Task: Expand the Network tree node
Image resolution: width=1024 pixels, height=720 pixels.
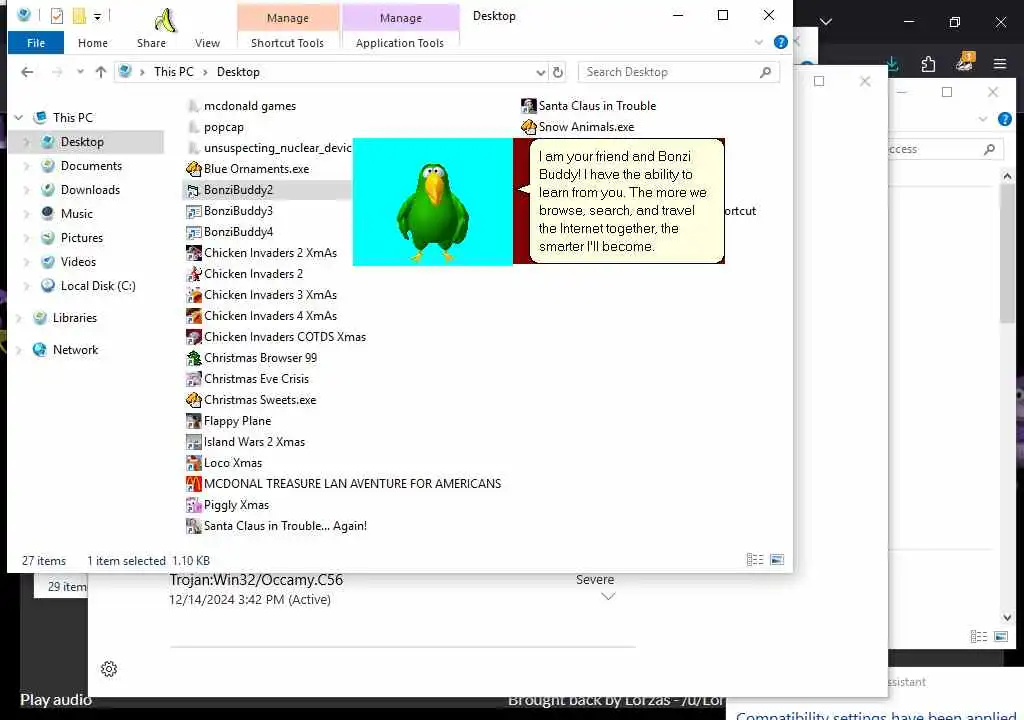Action: pyautogui.click(x=18, y=350)
